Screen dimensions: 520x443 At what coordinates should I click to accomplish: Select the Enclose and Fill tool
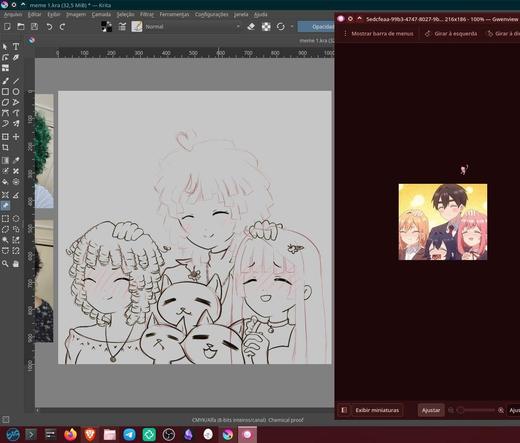16,182
